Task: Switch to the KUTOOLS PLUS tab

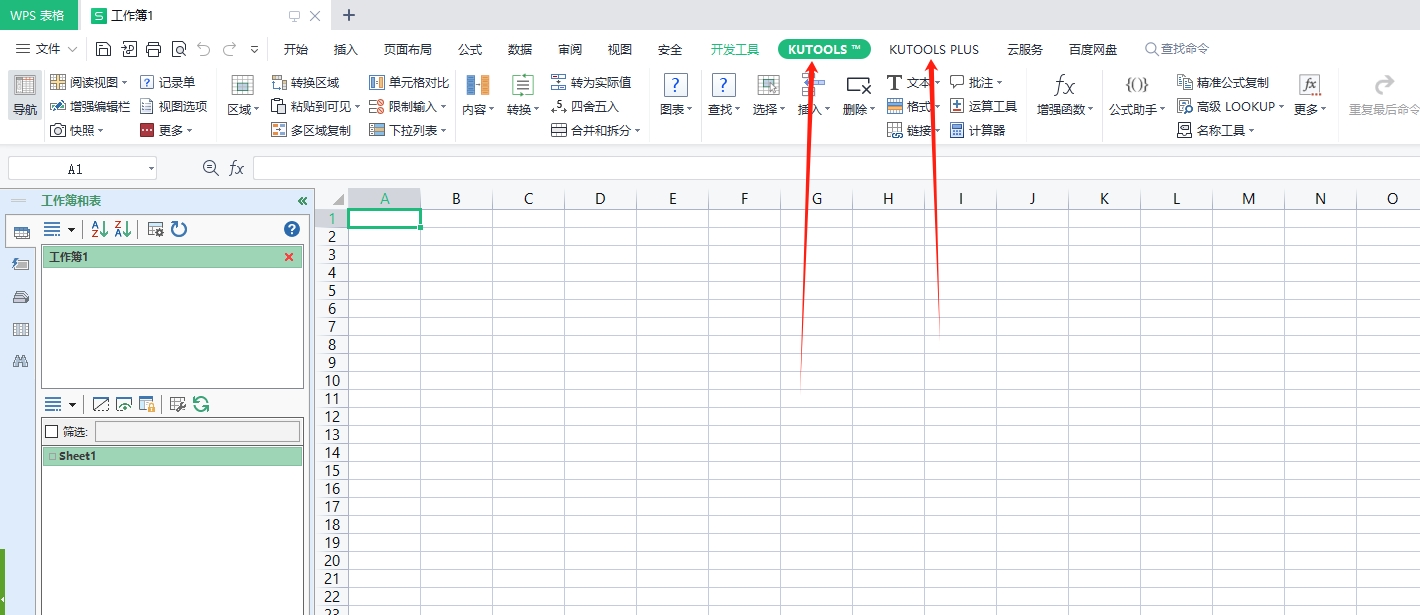Action: click(x=934, y=49)
